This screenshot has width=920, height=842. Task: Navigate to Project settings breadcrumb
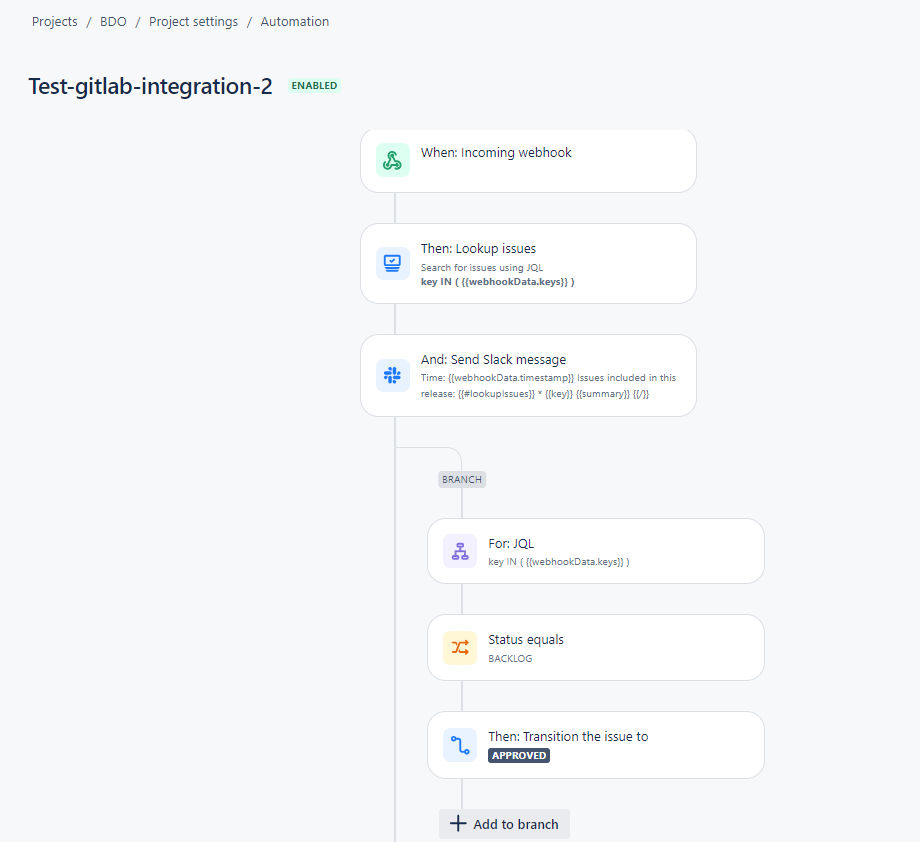[193, 21]
